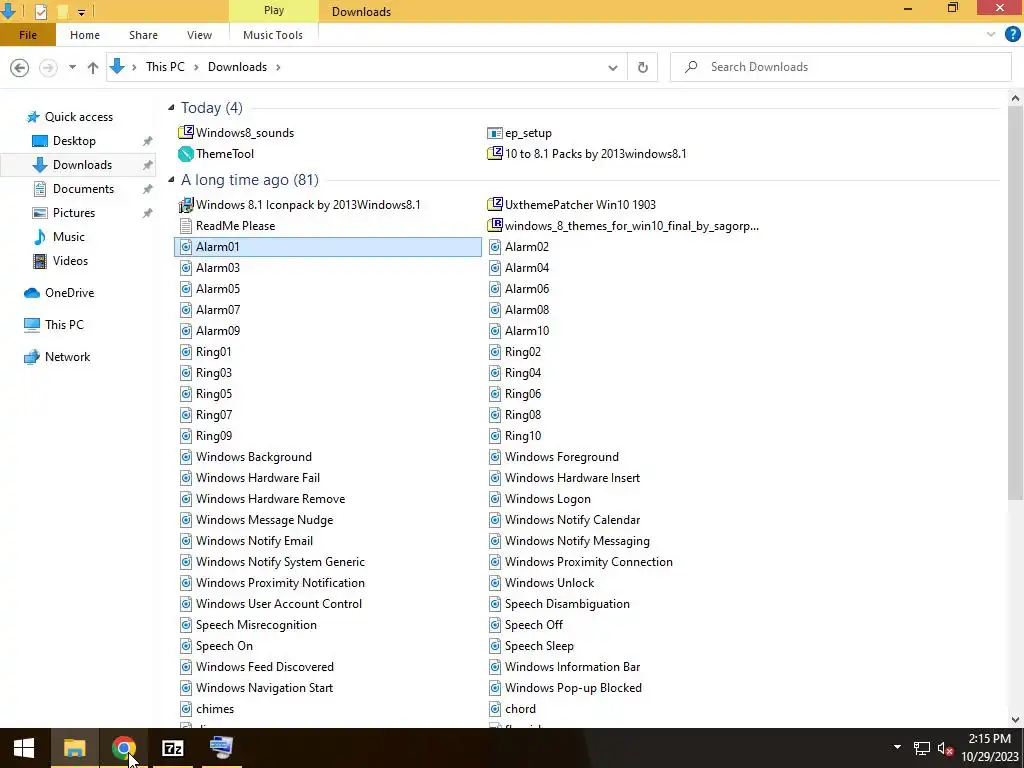Viewport: 1024px width, 768px height.
Task: Select the Windows Logon sound icon
Action: click(495, 499)
